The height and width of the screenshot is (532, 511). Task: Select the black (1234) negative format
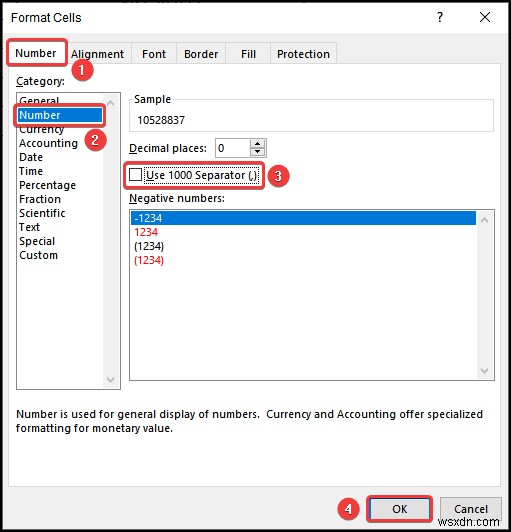tap(303, 246)
